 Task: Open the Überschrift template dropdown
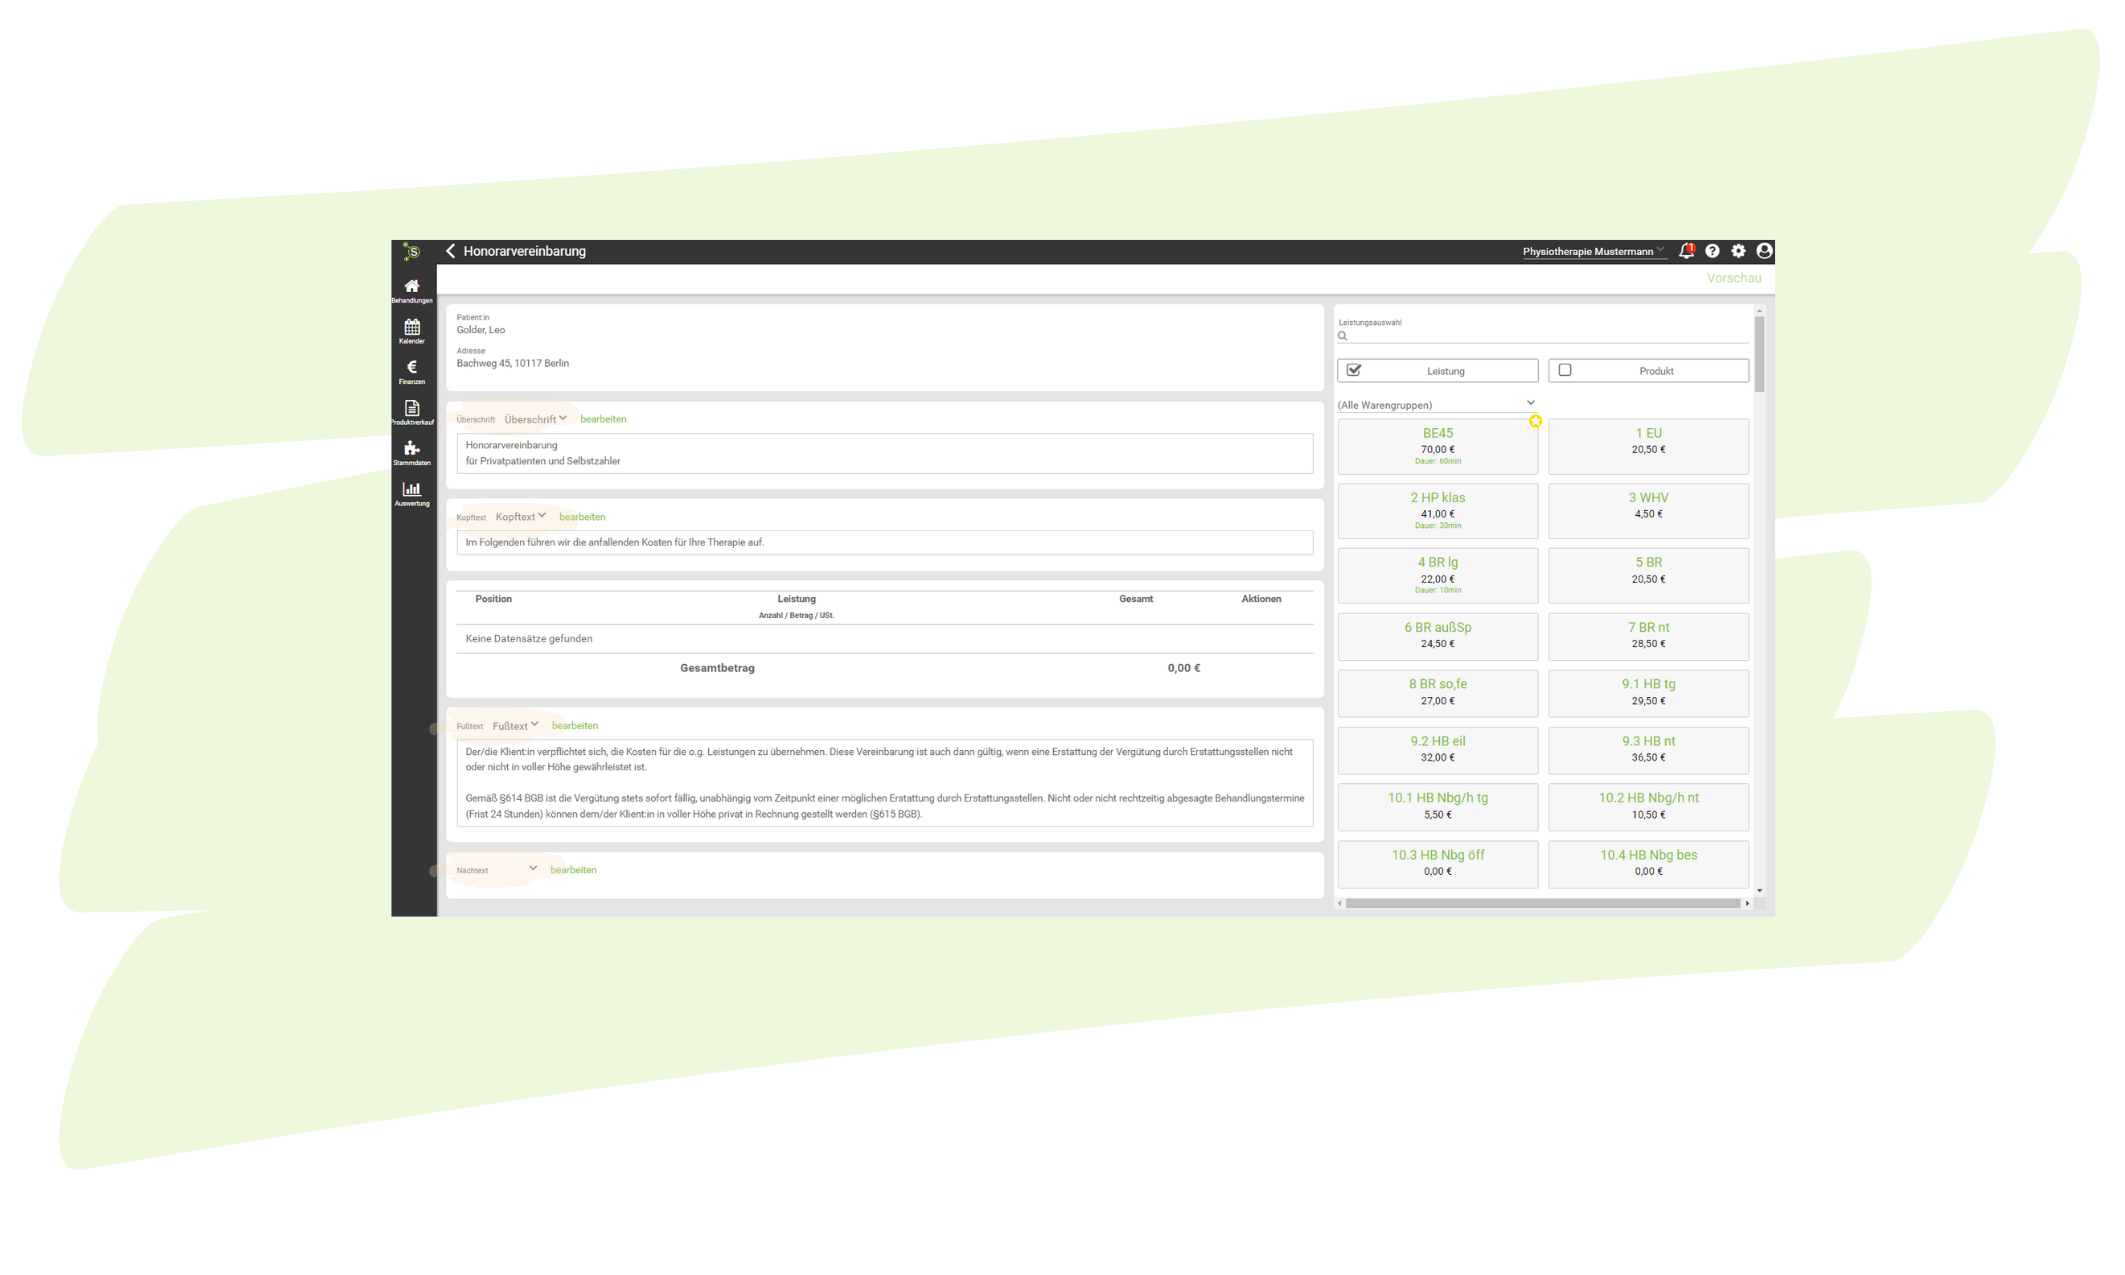[x=535, y=419]
